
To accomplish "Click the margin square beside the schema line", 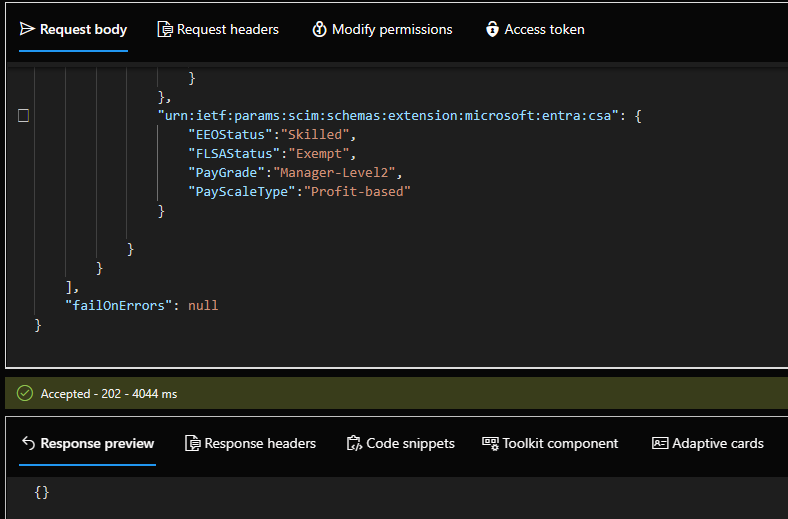I will coord(24,116).
